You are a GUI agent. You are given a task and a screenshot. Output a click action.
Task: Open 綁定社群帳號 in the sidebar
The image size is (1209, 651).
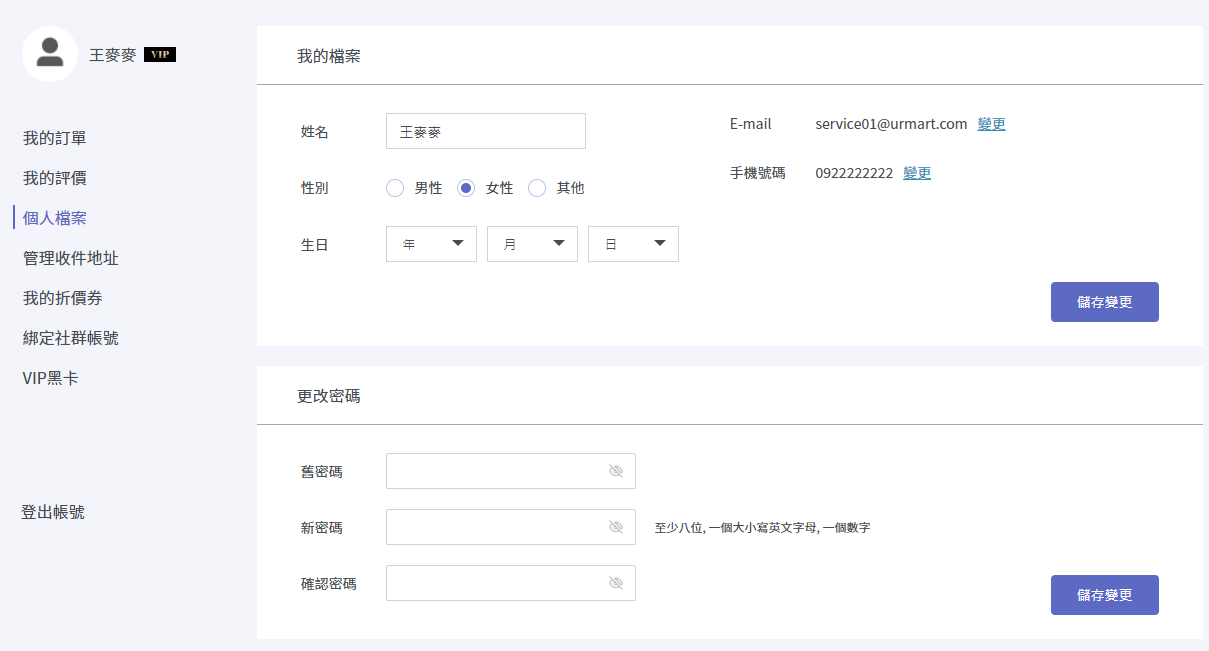point(71,338)
